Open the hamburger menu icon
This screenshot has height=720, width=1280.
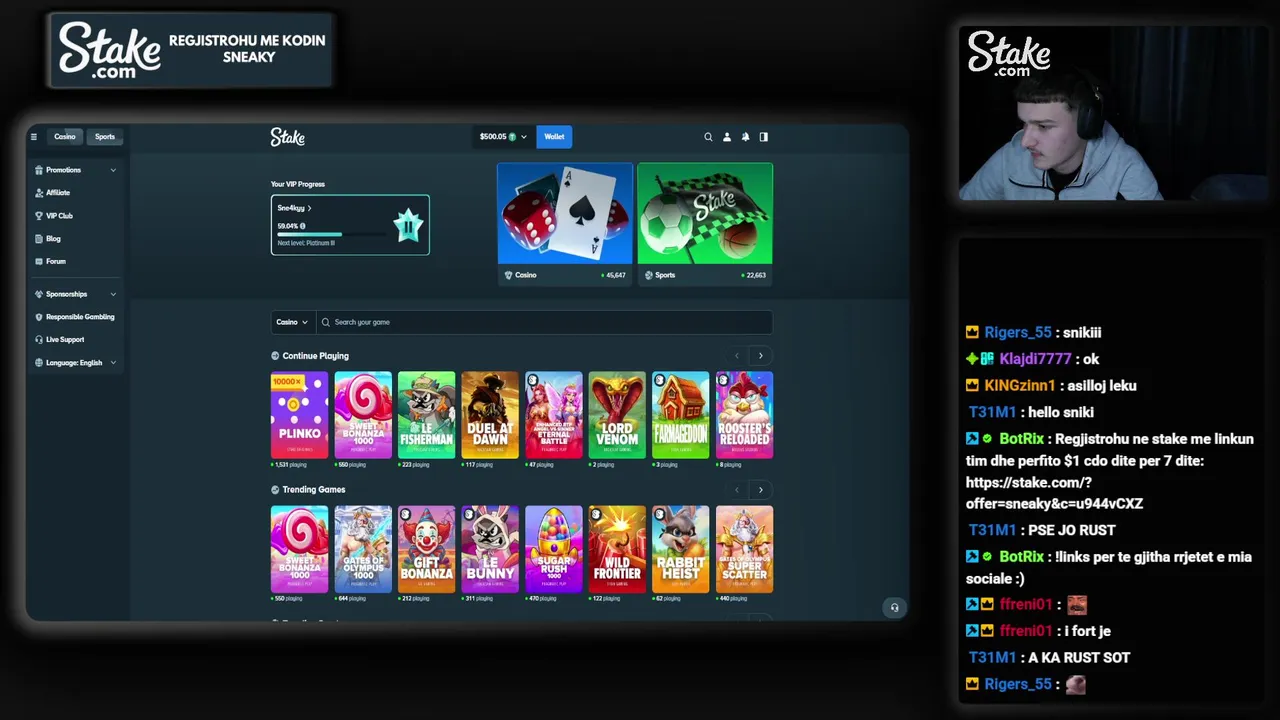(33, 137)
